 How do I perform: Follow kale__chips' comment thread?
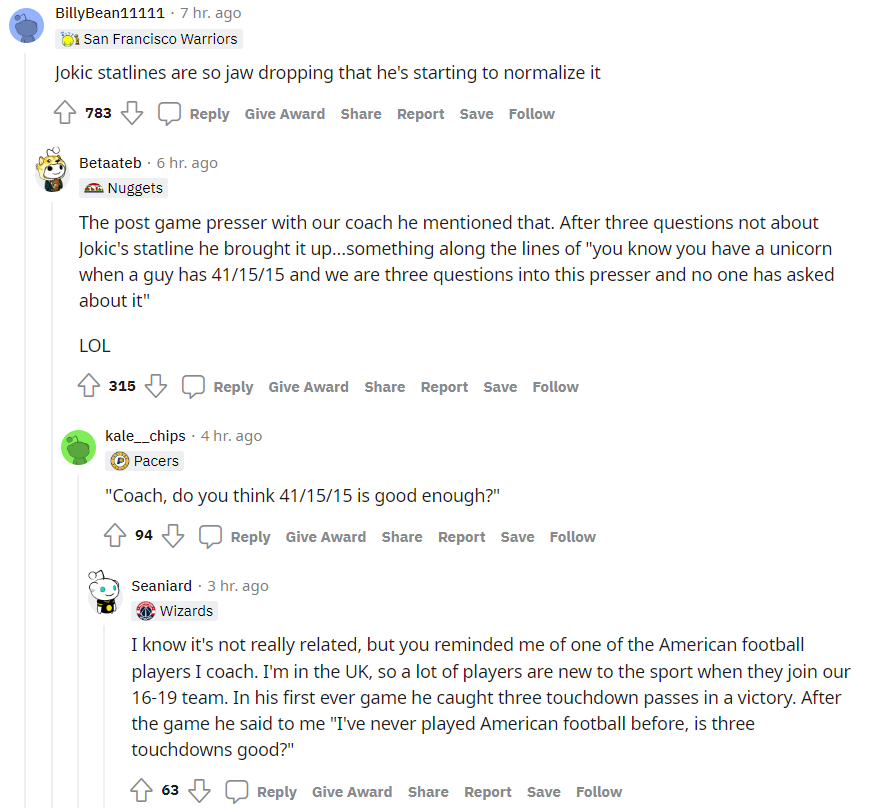[572, 537]
